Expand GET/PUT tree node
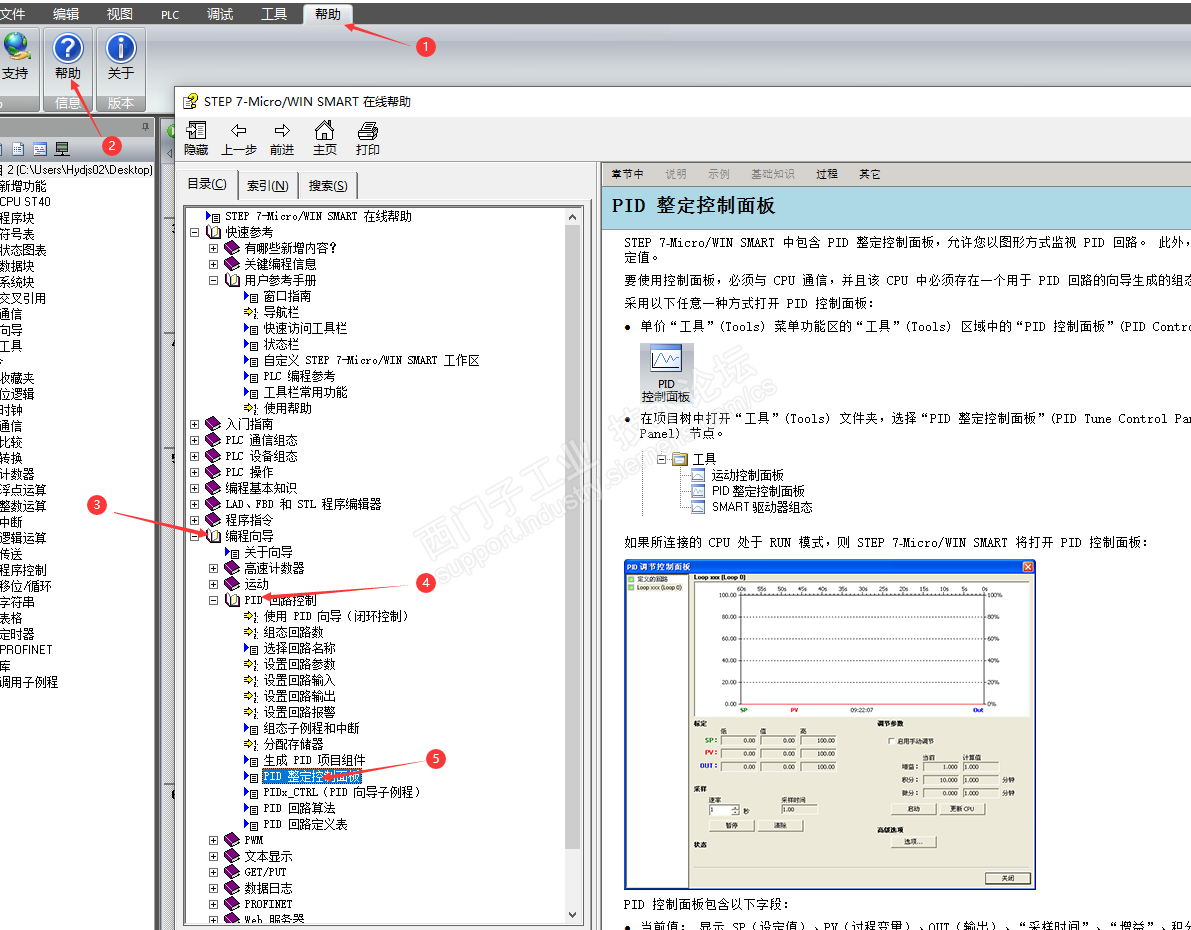The width and height of the screenshot is (1191, 930). tap(213, 872)
